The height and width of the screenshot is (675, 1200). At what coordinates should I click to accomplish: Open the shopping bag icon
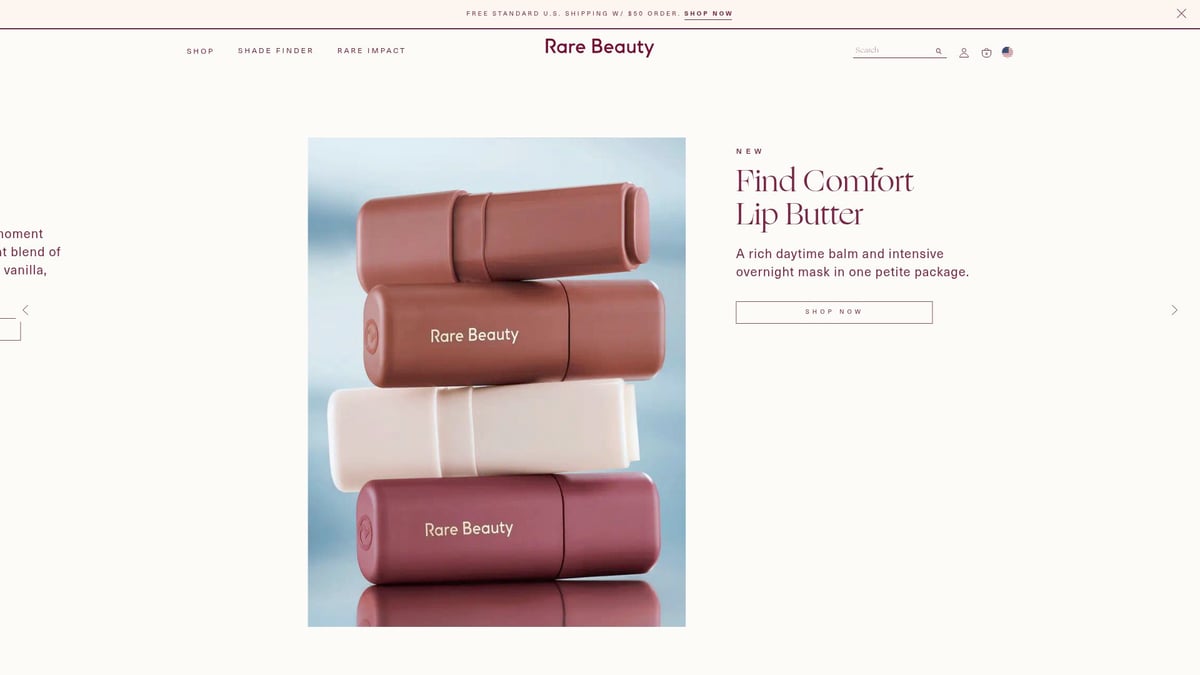(986, 53)
